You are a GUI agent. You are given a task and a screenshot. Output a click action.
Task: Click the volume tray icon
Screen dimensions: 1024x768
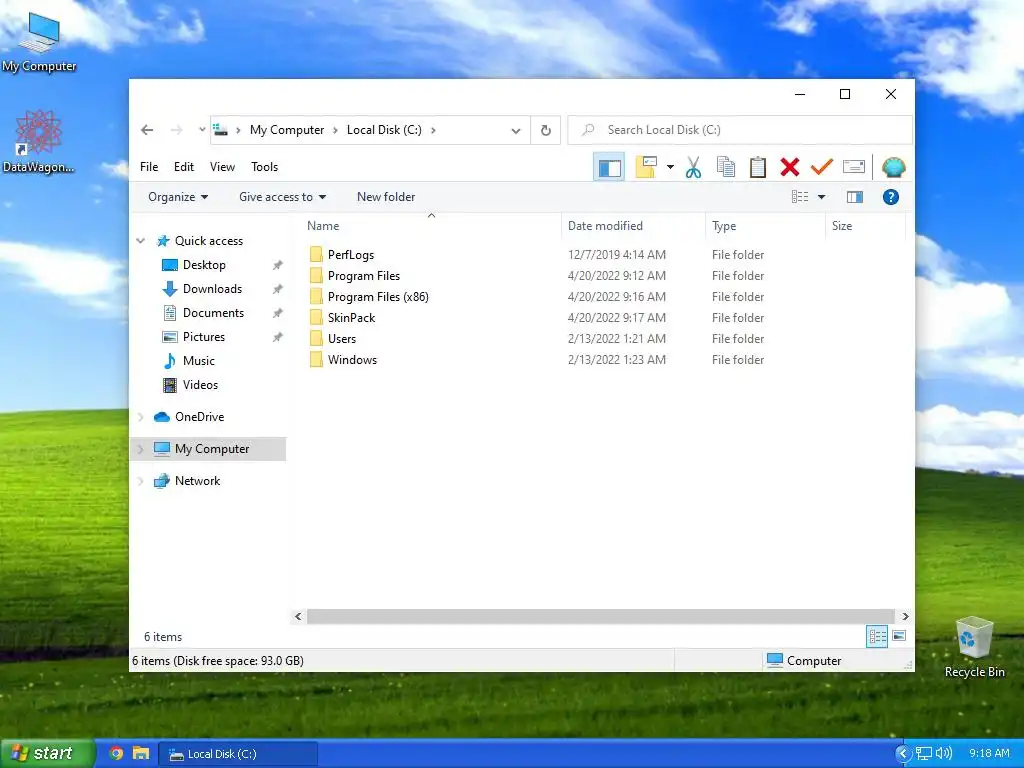pyautogui.click(x=944, y=754)
